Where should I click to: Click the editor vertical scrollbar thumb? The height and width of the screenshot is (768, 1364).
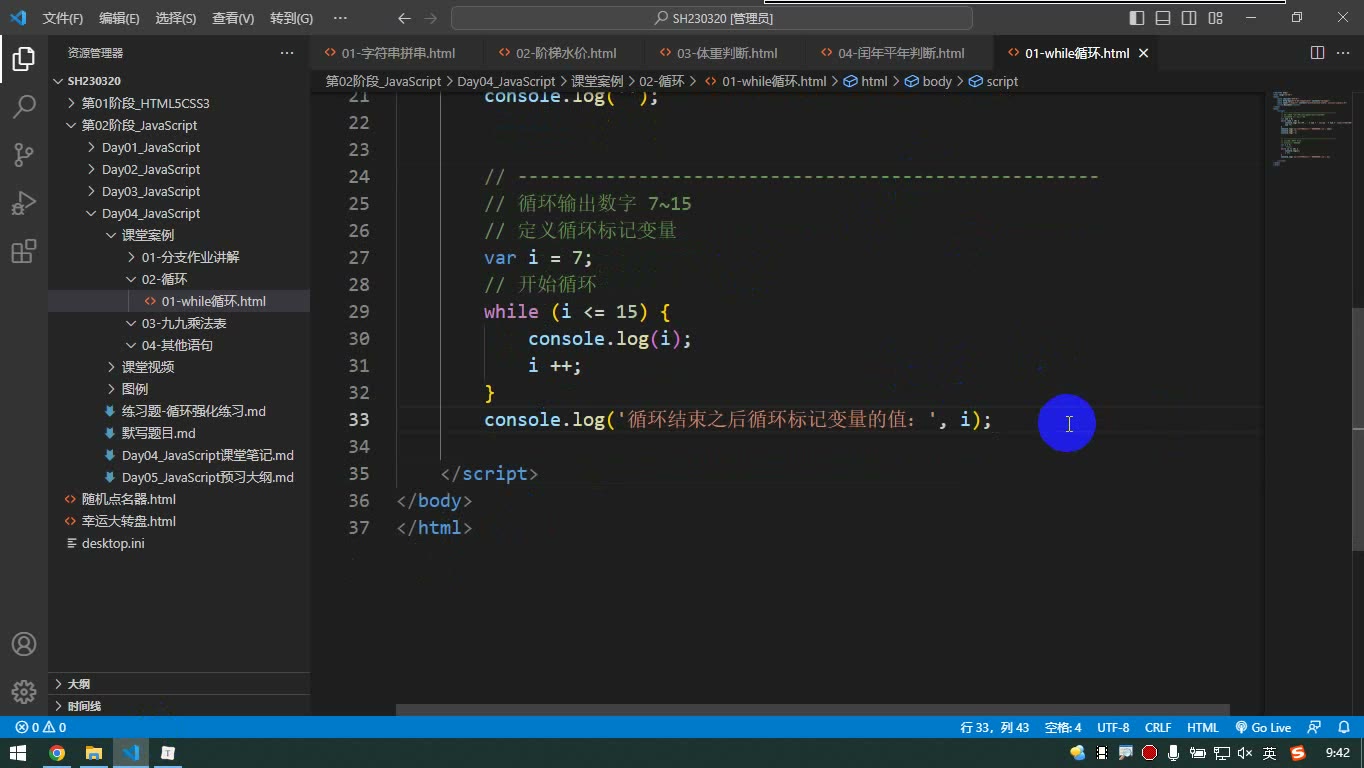(x=1358, y=430)
